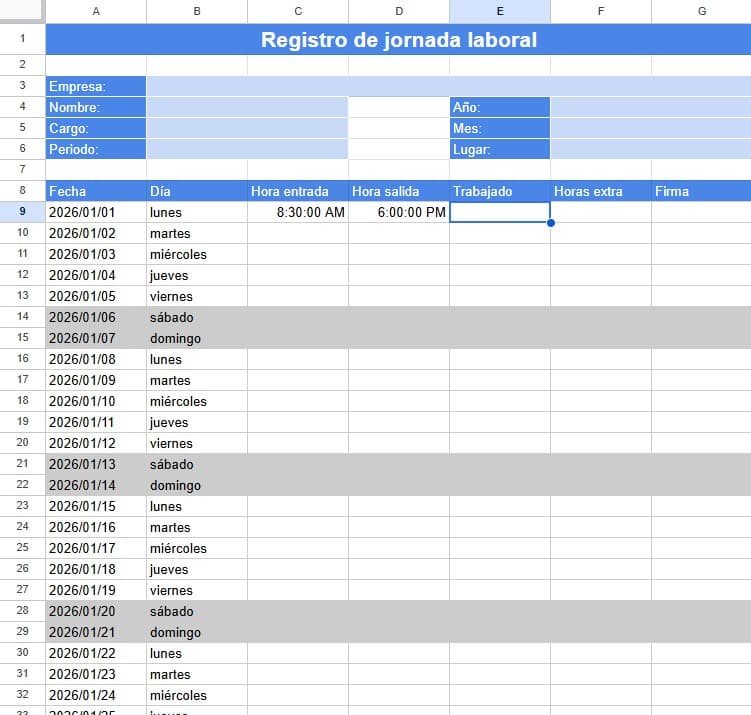Click Hora entrada cell for 2026/01/02
The width and height of the screenshot is (751, 715).
tap(298, 233)
